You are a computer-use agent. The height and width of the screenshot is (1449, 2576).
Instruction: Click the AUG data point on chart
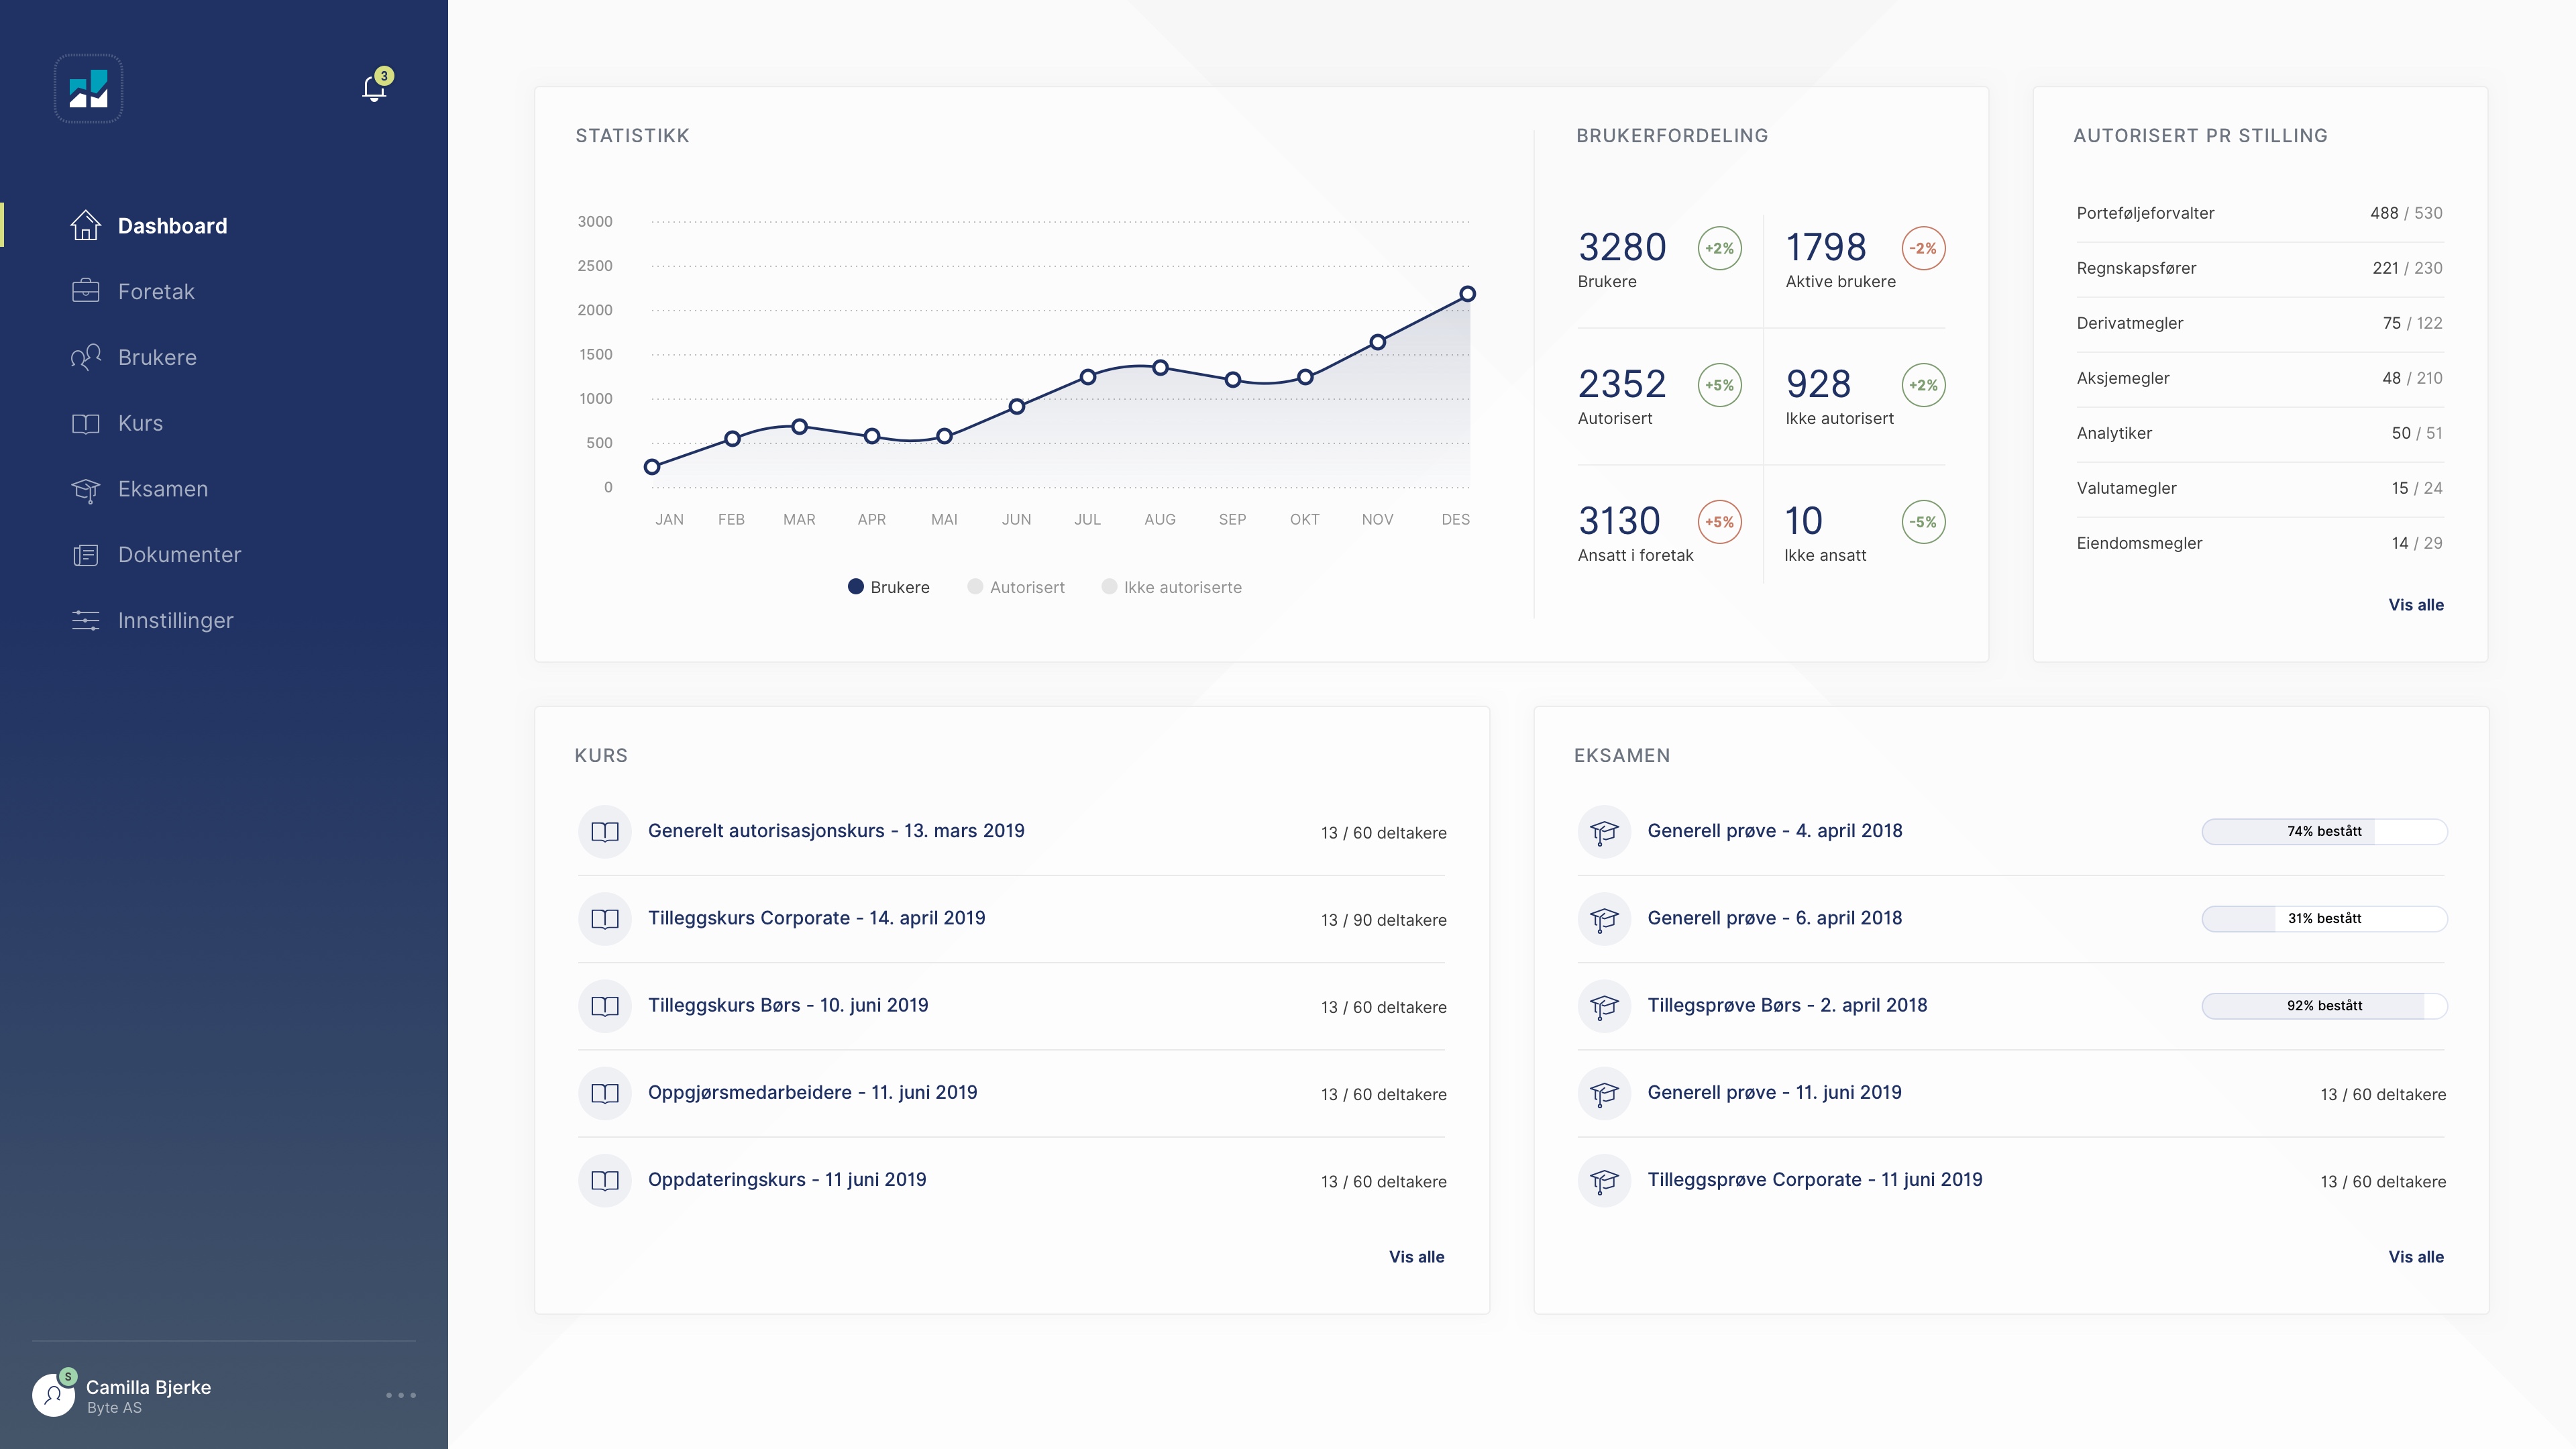pyautogui.click(x=1160, y=368)
